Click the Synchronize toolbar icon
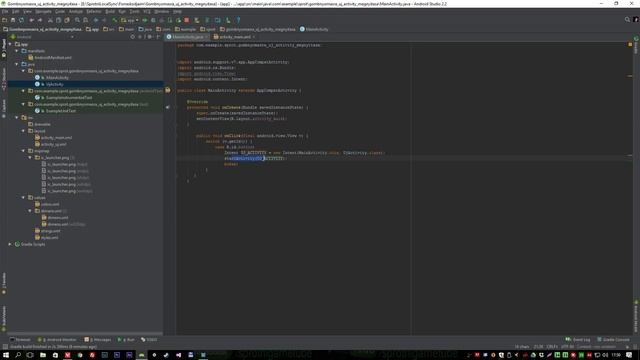 21,20
